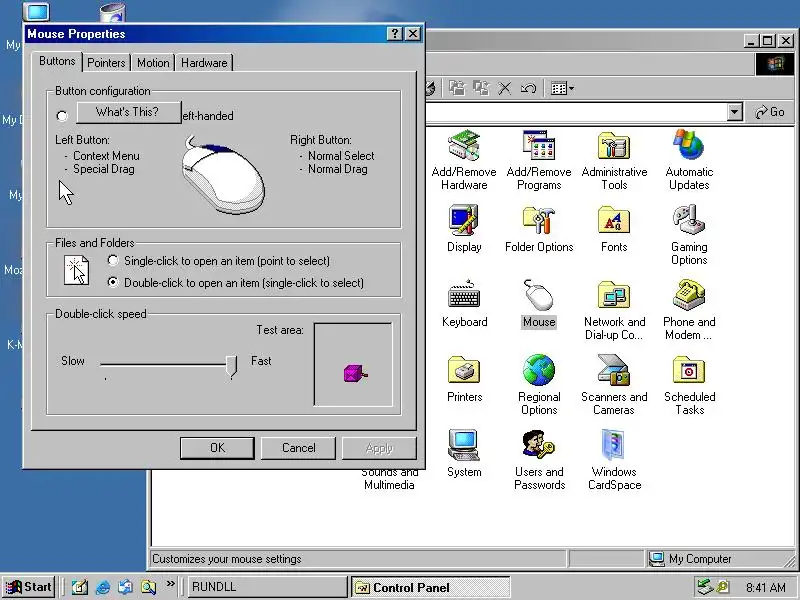This screenshot has height=600, width=800.
Task: Switch to the Buttons tab
Action: [57, 61]
